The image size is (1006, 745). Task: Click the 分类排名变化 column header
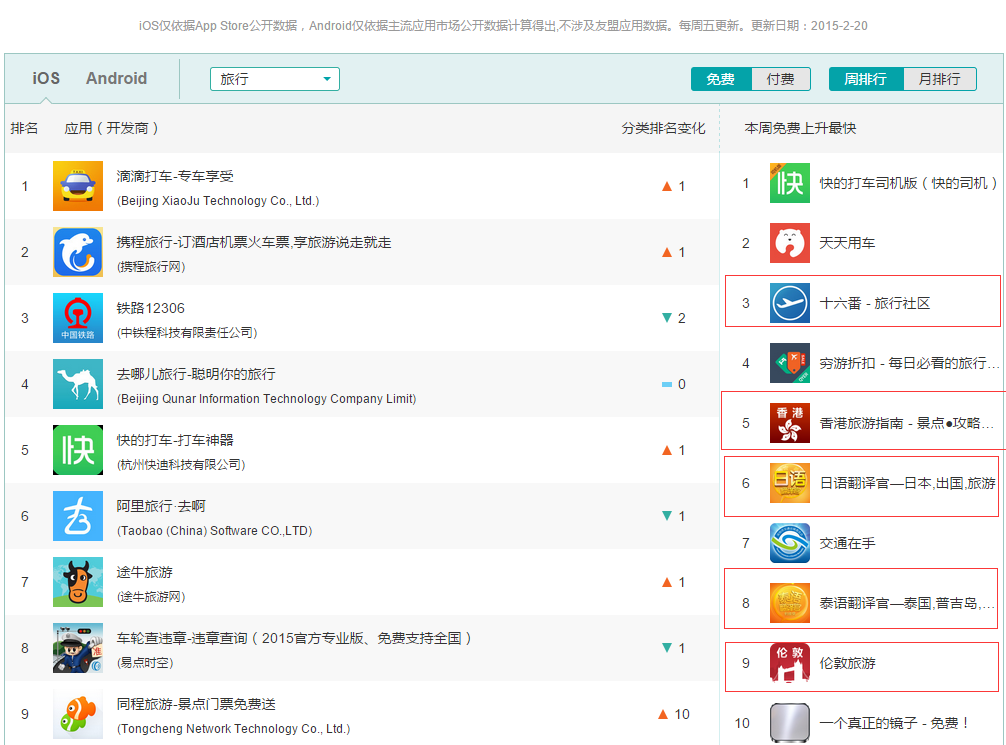(663, 128)
